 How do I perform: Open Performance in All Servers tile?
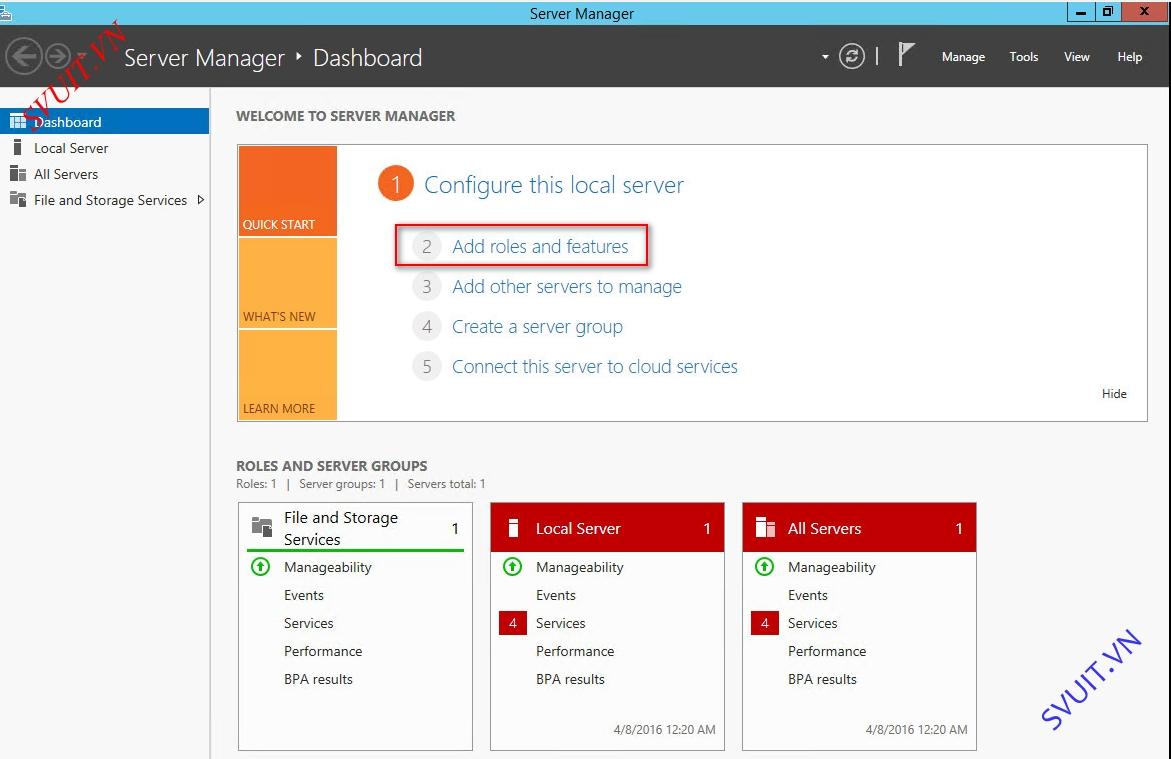coord(827,651)
